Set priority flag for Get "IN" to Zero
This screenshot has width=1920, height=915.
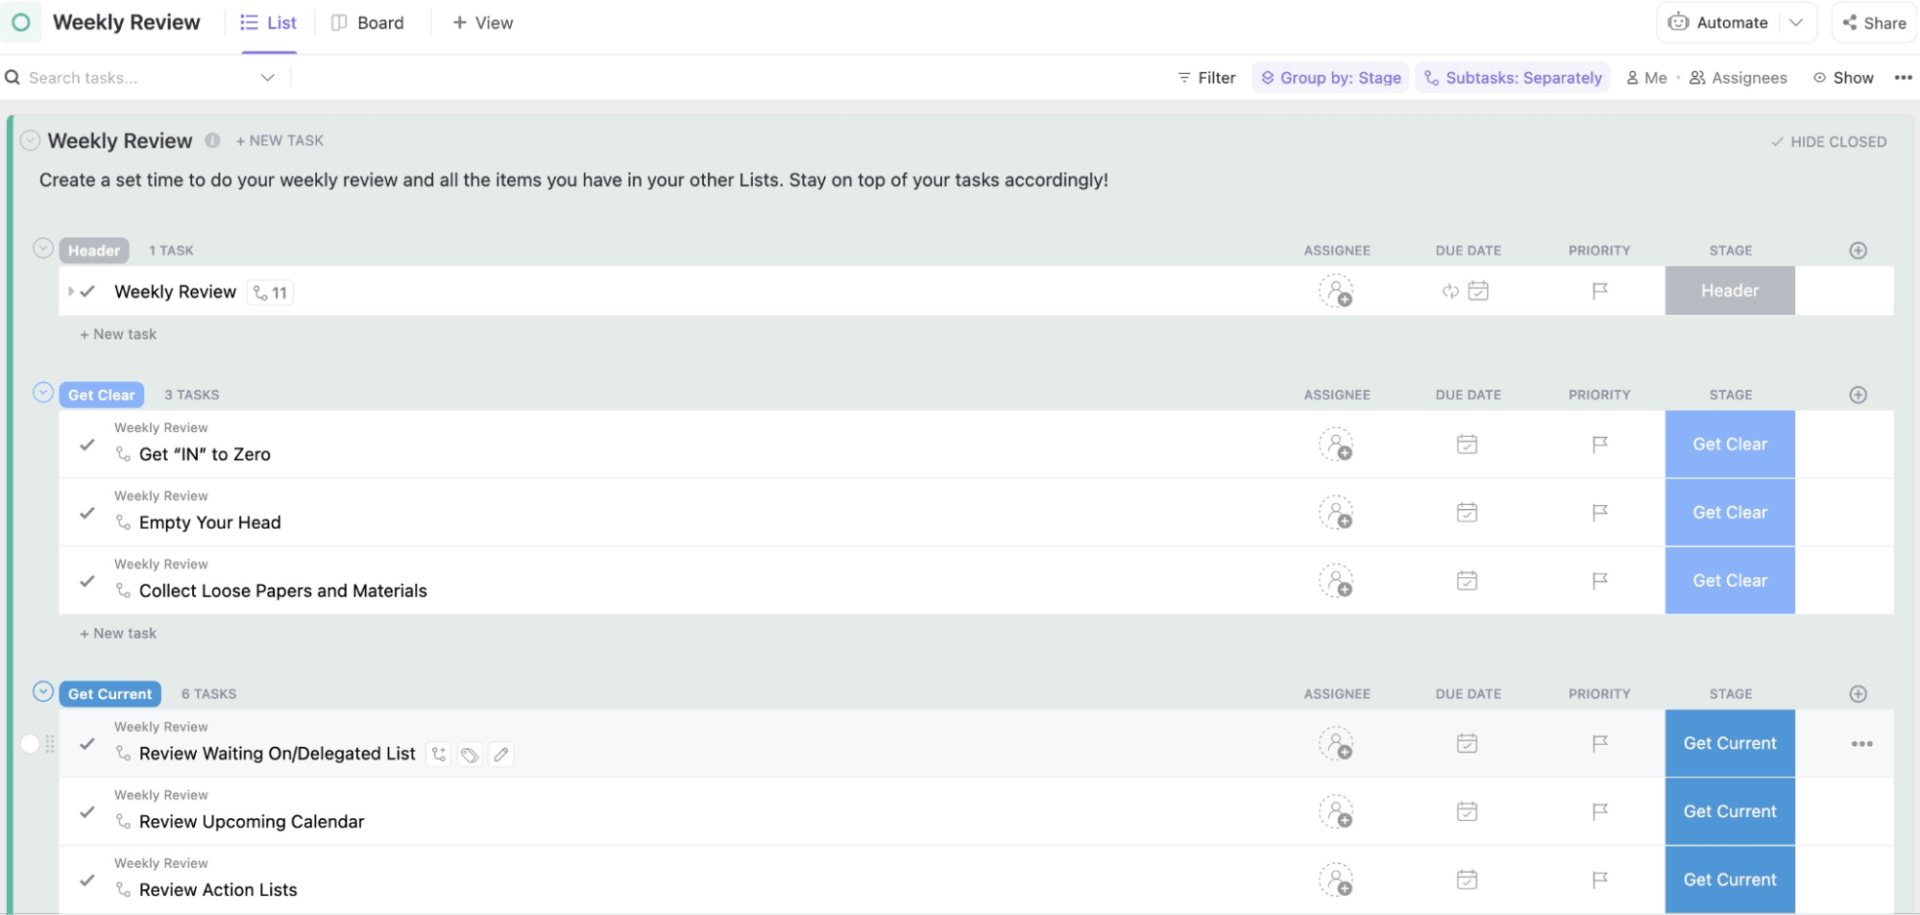(x=1599, y=444)
